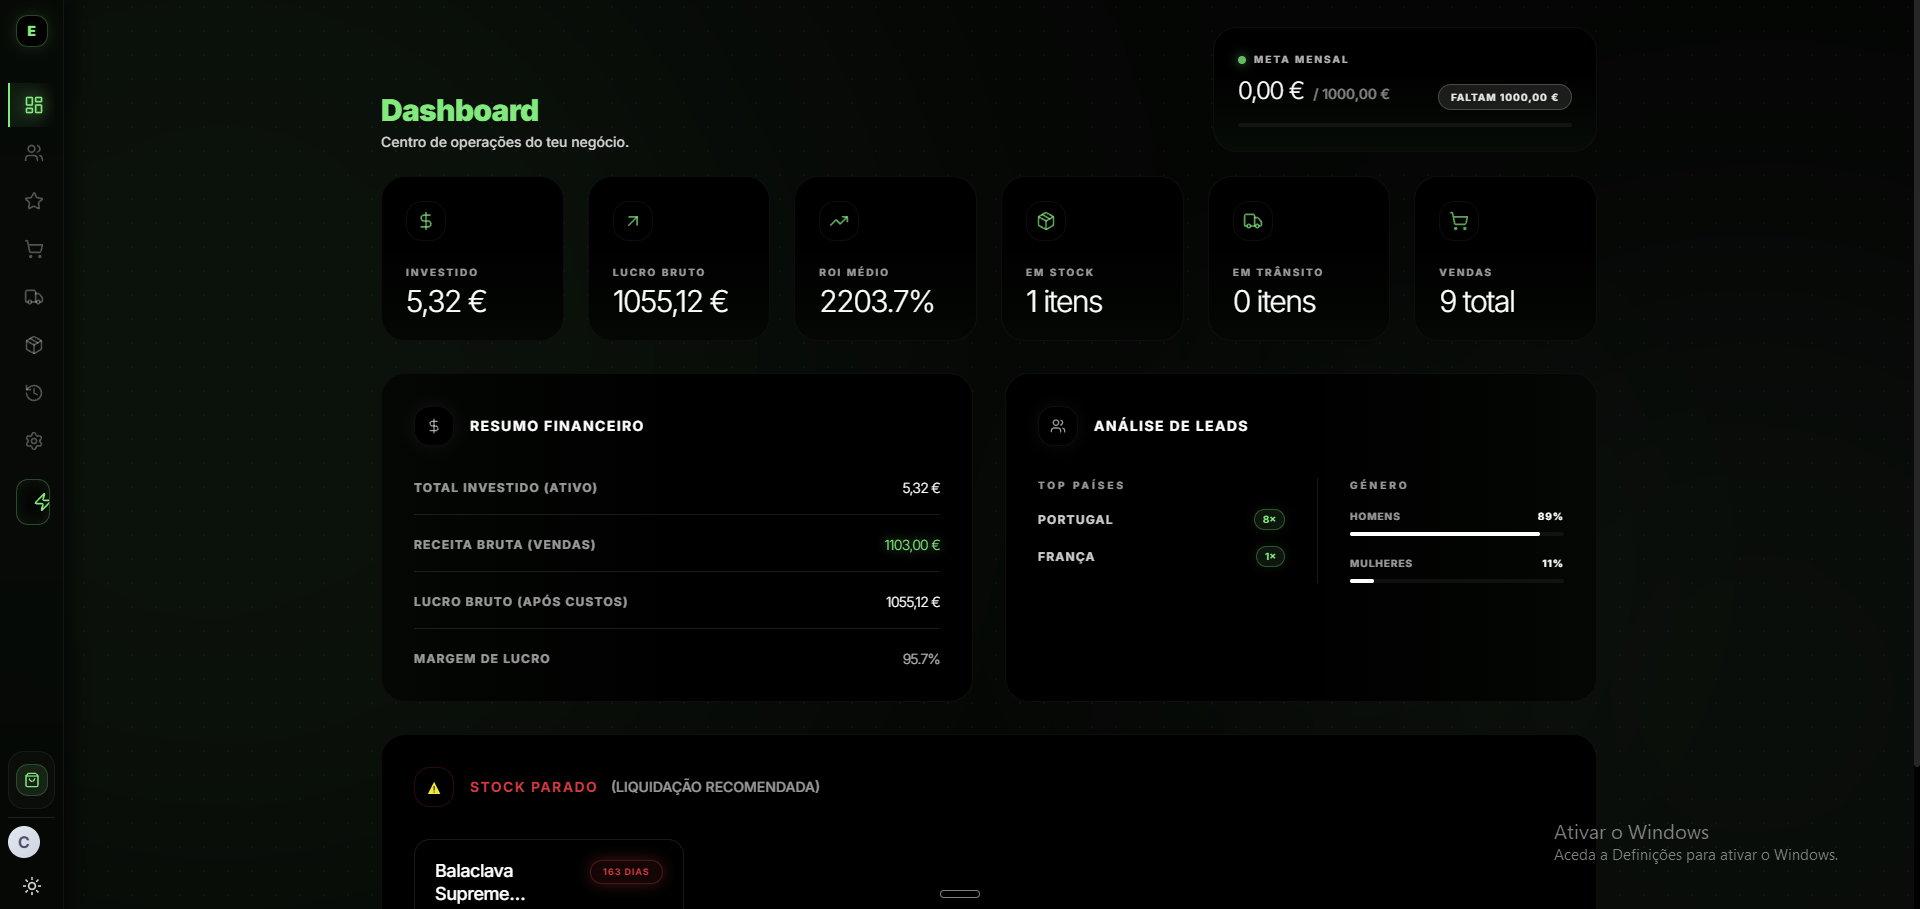Click the 1103,00 € receita bruta value
Screen dimensions: 1920x909
[x=912, y=545]
